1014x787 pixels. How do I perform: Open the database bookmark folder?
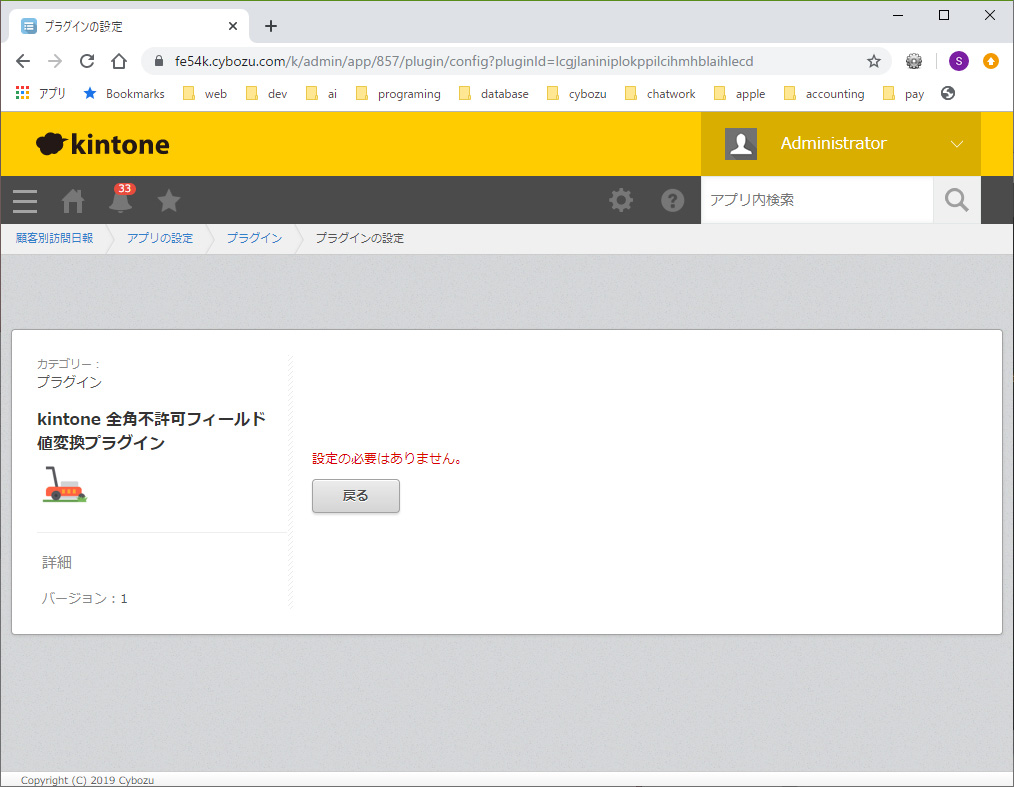[x=494, y=94]
